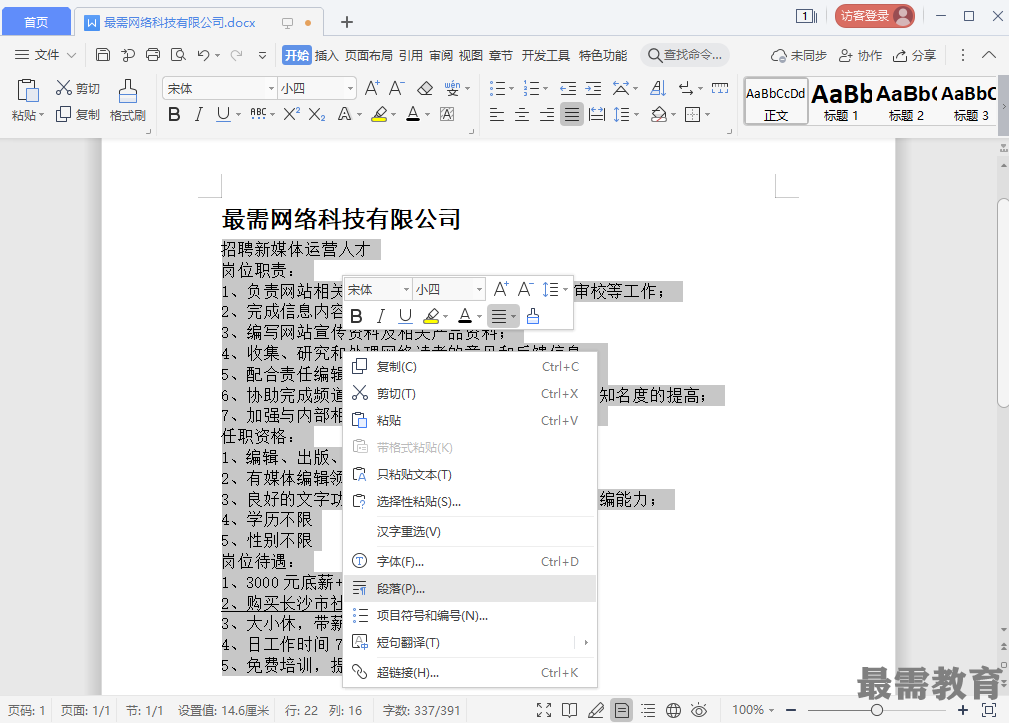
Task: Choose 超链接(H)... from context menu
Action: click(470, 673)
